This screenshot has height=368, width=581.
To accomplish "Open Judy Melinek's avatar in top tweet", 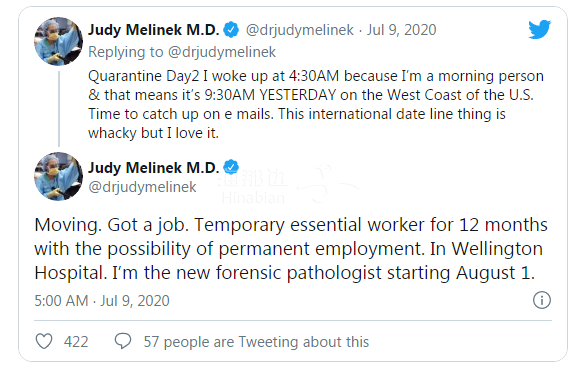I will [59, 41].
